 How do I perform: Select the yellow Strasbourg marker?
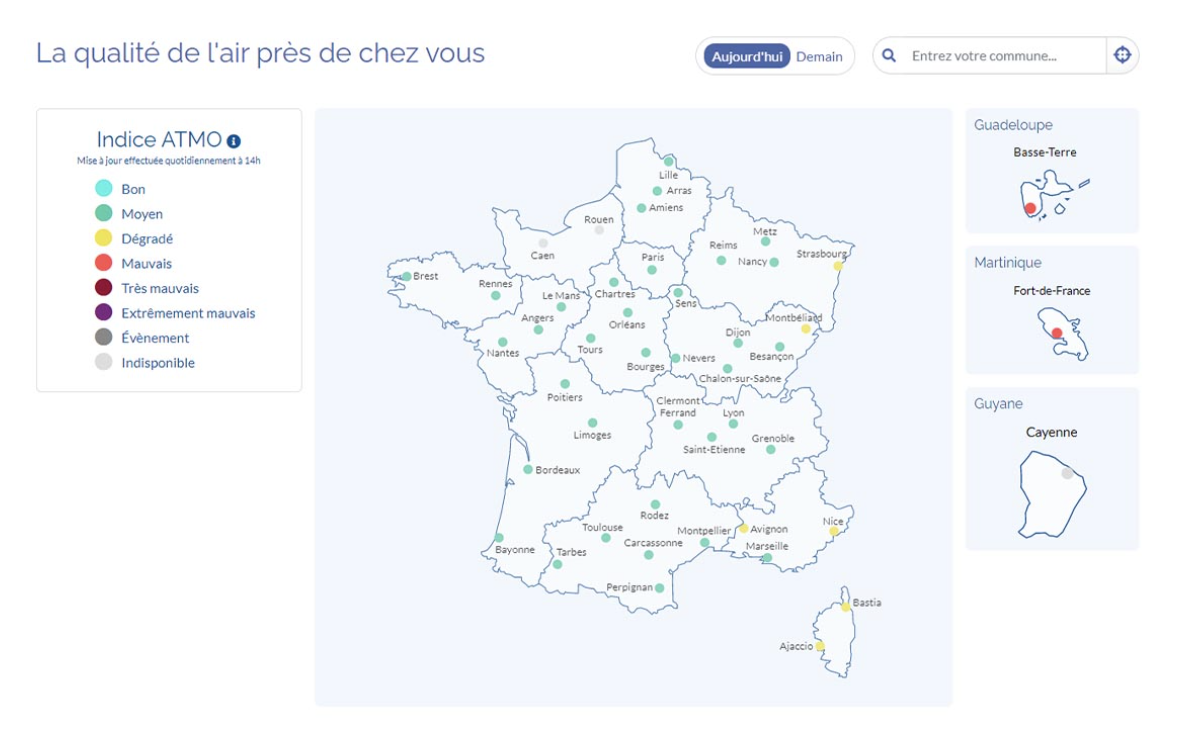pyautogui.click(x=838, y=266)
